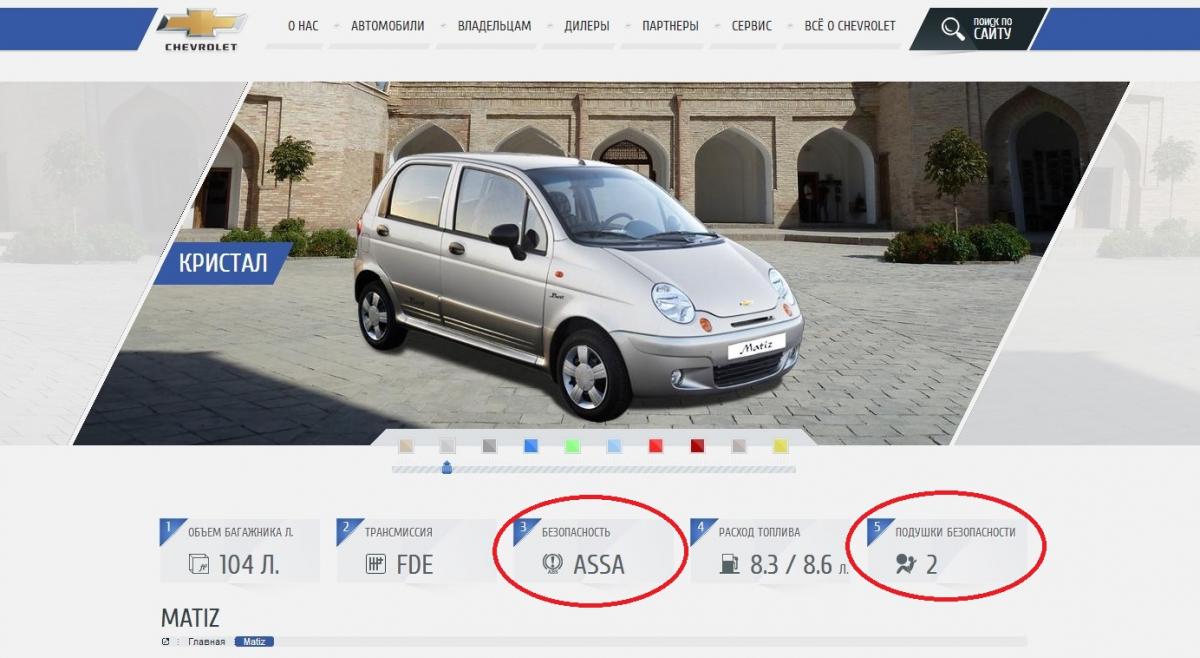Image resolution: width=1200 pixels, height=658 pixels.
Task: Expand the Всё о Chevrolet menu
Action: 850,26
